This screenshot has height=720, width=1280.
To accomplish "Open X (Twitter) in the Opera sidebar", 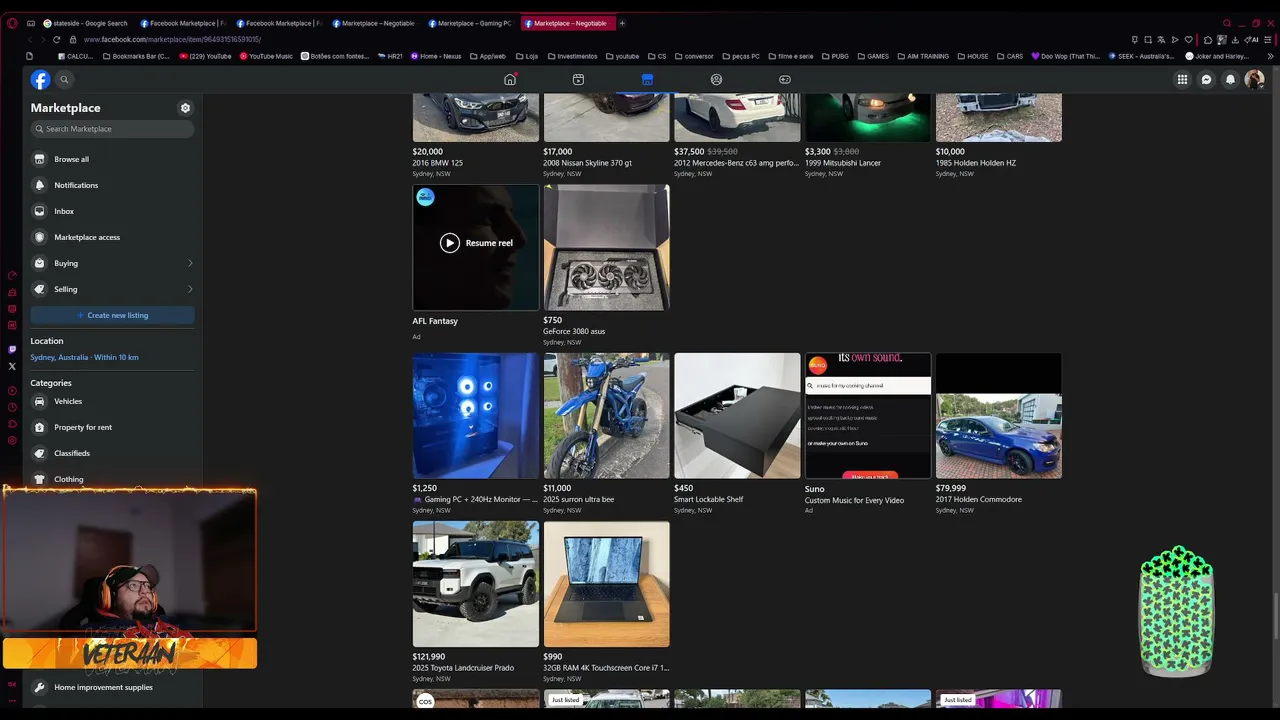I will (12, 366).
